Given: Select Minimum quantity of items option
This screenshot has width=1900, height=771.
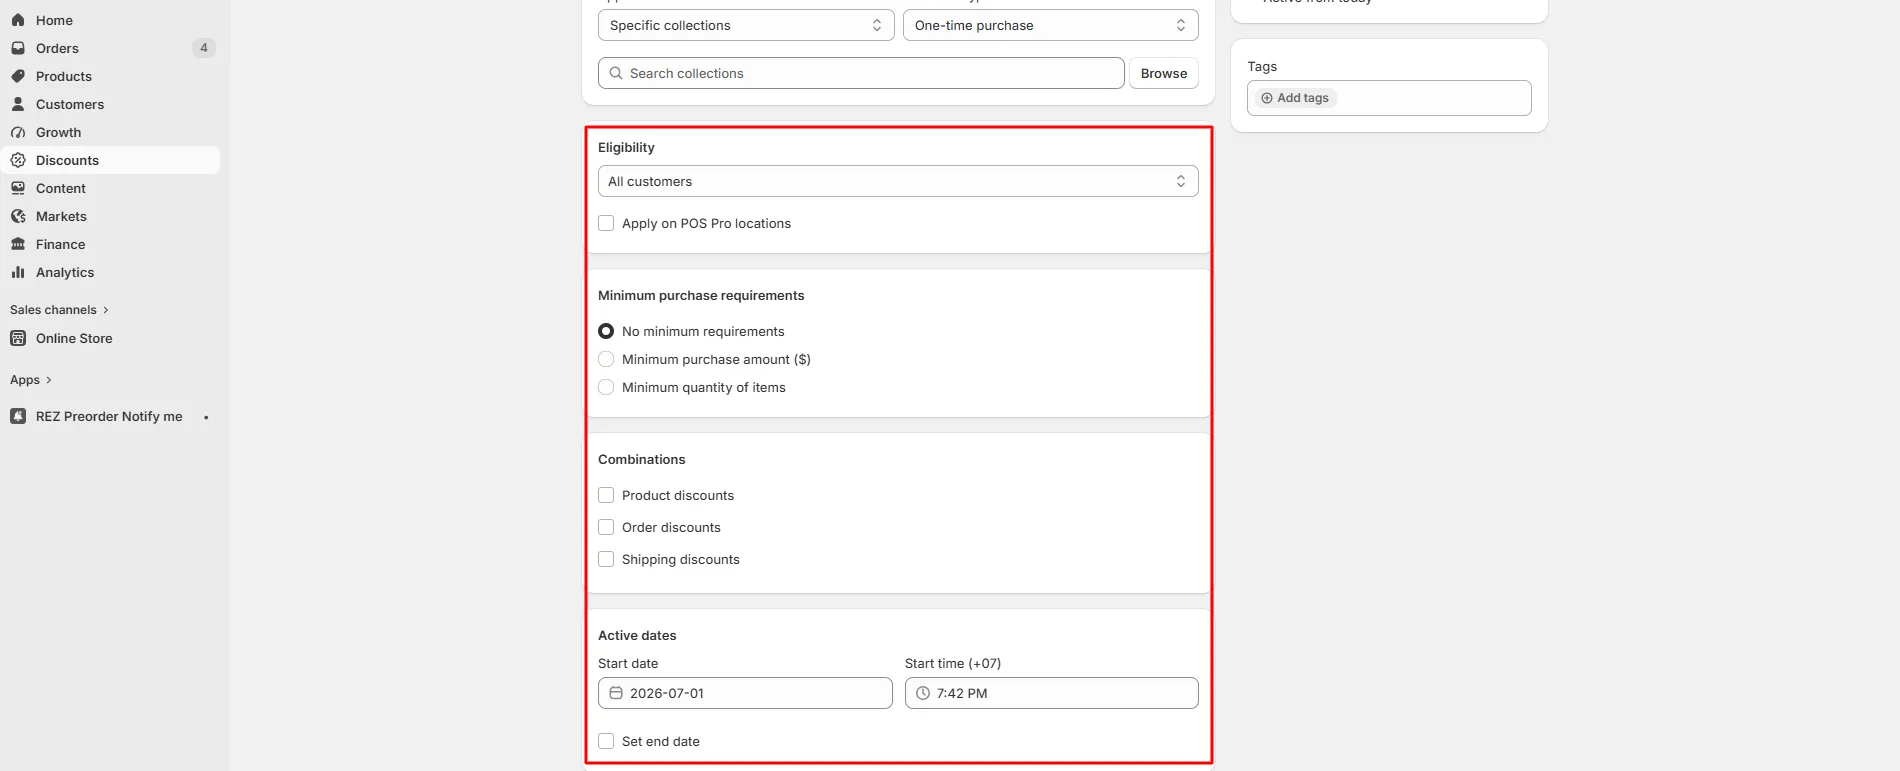Looking at the screenshot, I should click(x=606, y=387).
